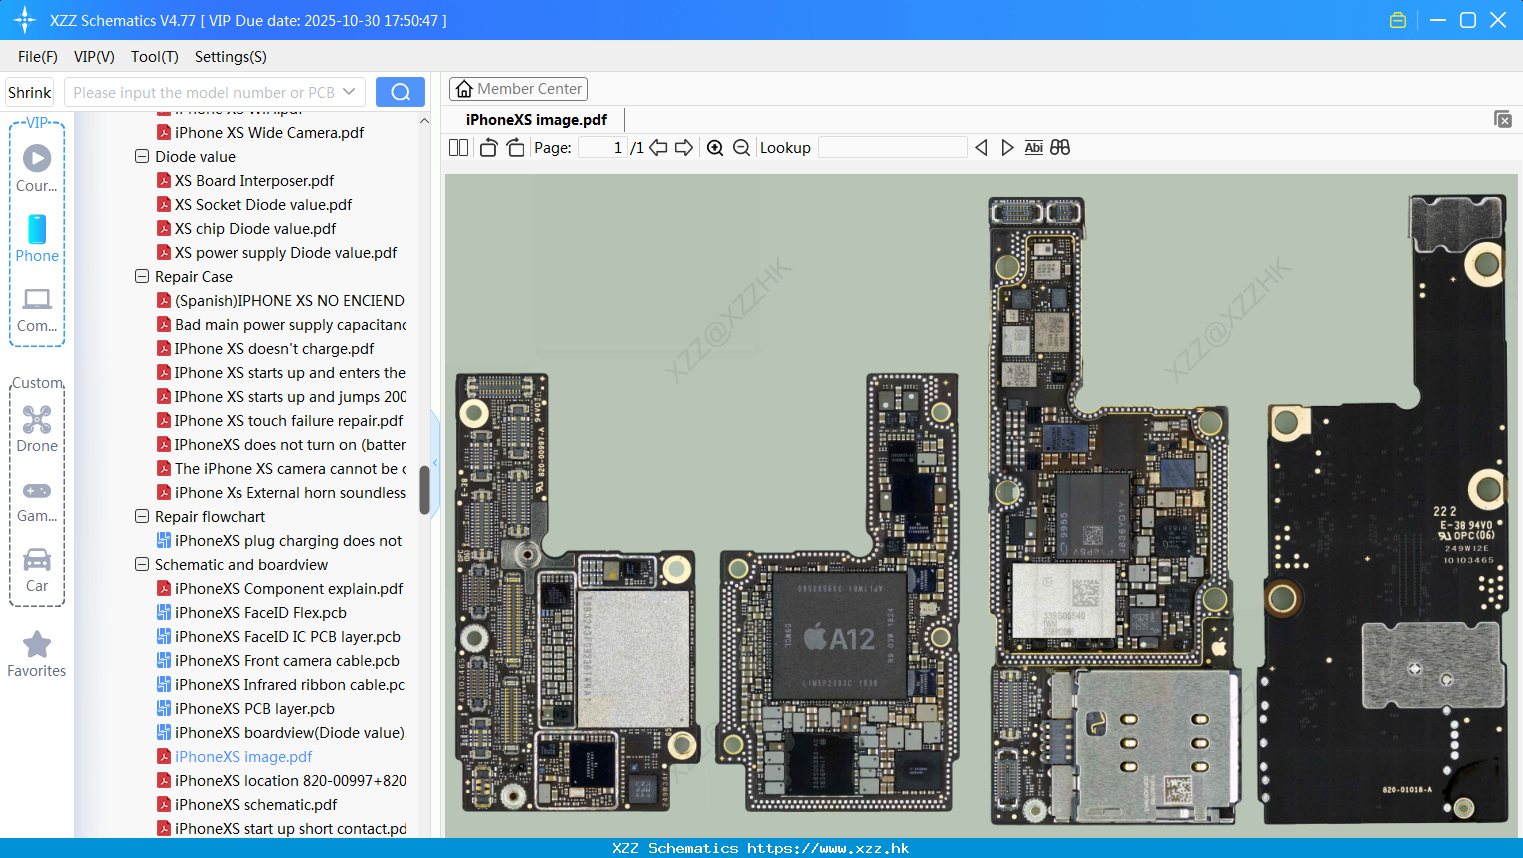The width and height of the screenshot is (1523, 858).
Task: Click the Shrink button
Action: click(29, 92)
